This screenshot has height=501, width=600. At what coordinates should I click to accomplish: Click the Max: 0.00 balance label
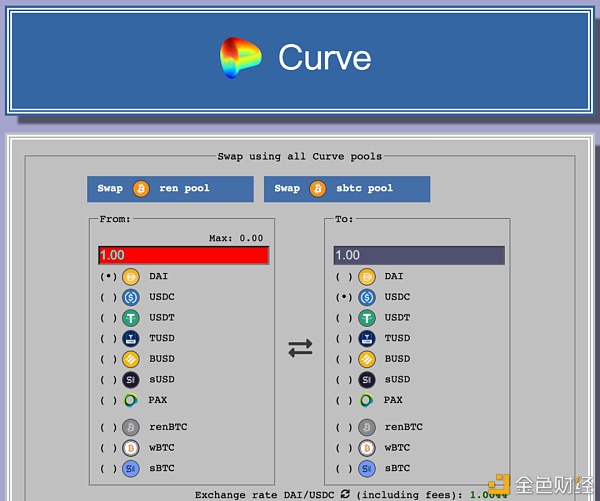coord(235,238)
